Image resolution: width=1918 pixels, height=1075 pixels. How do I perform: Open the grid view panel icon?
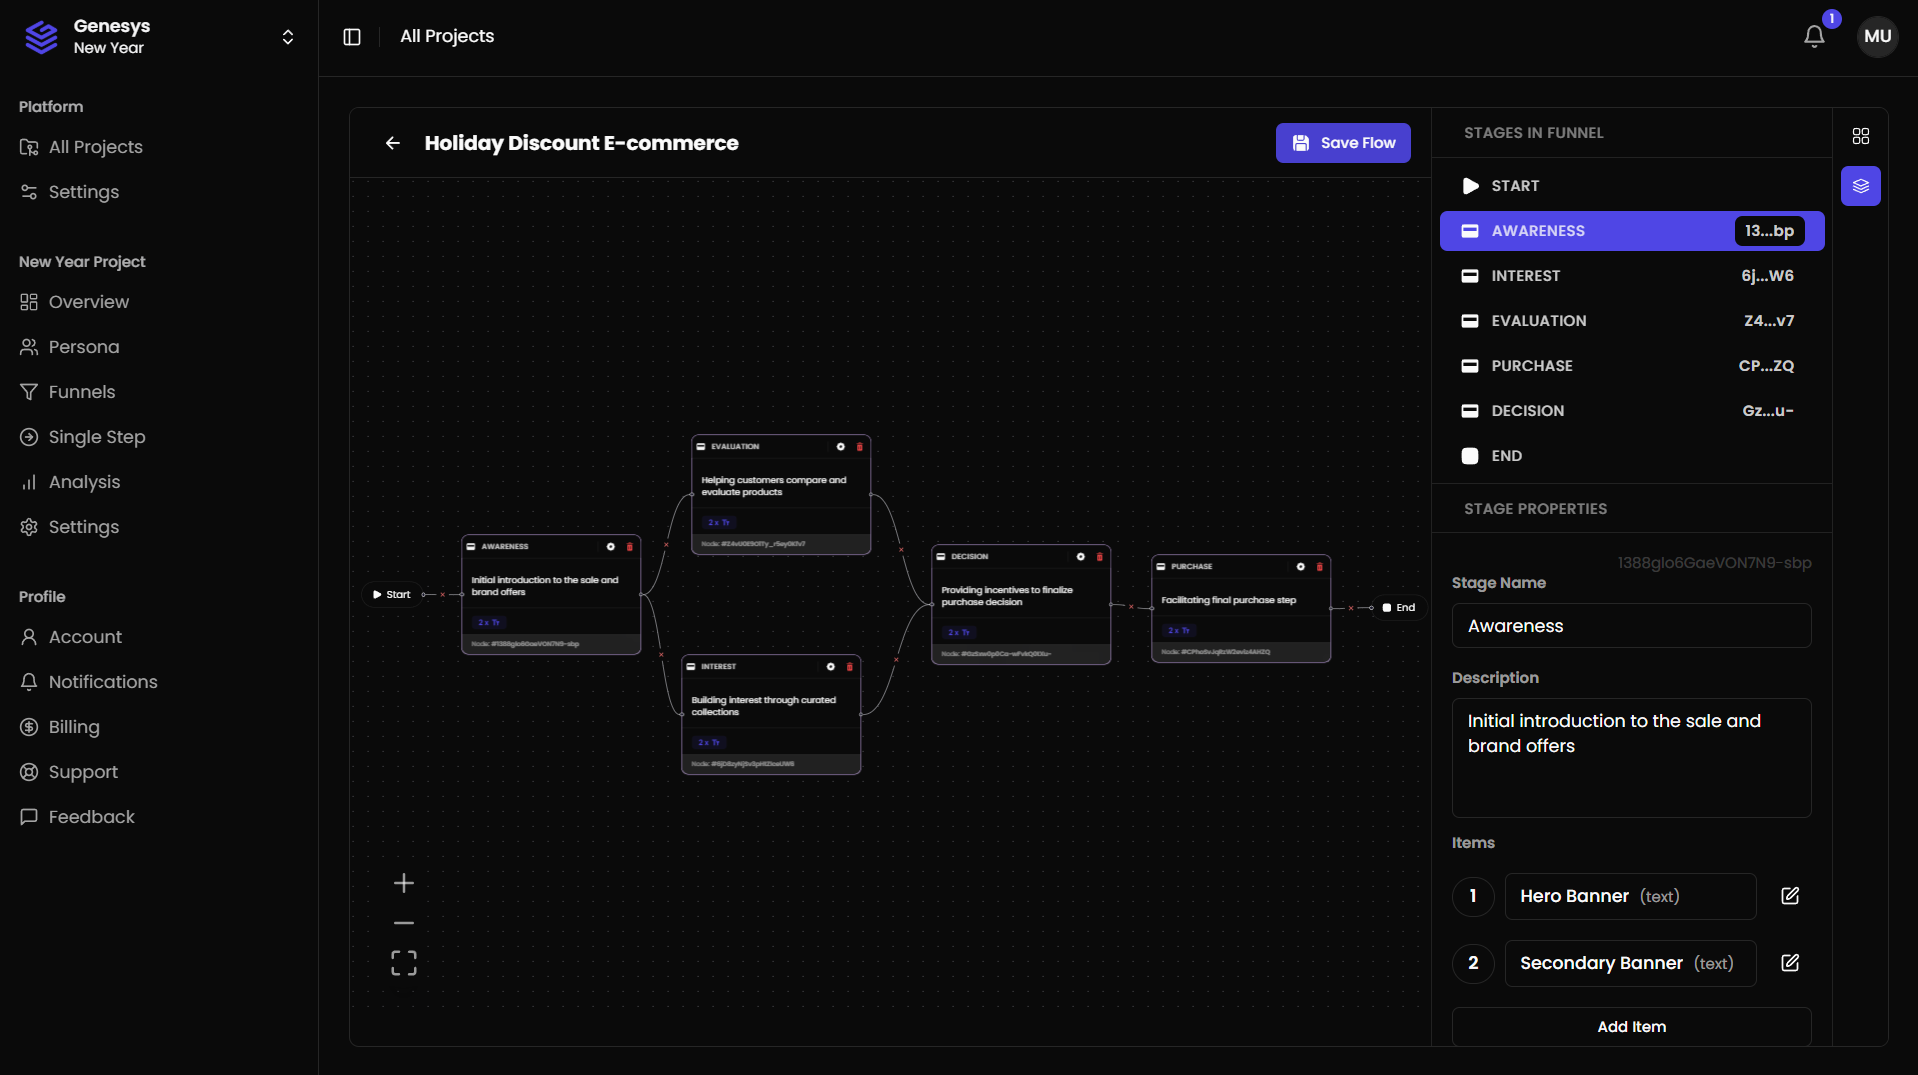coord(1861,136)
